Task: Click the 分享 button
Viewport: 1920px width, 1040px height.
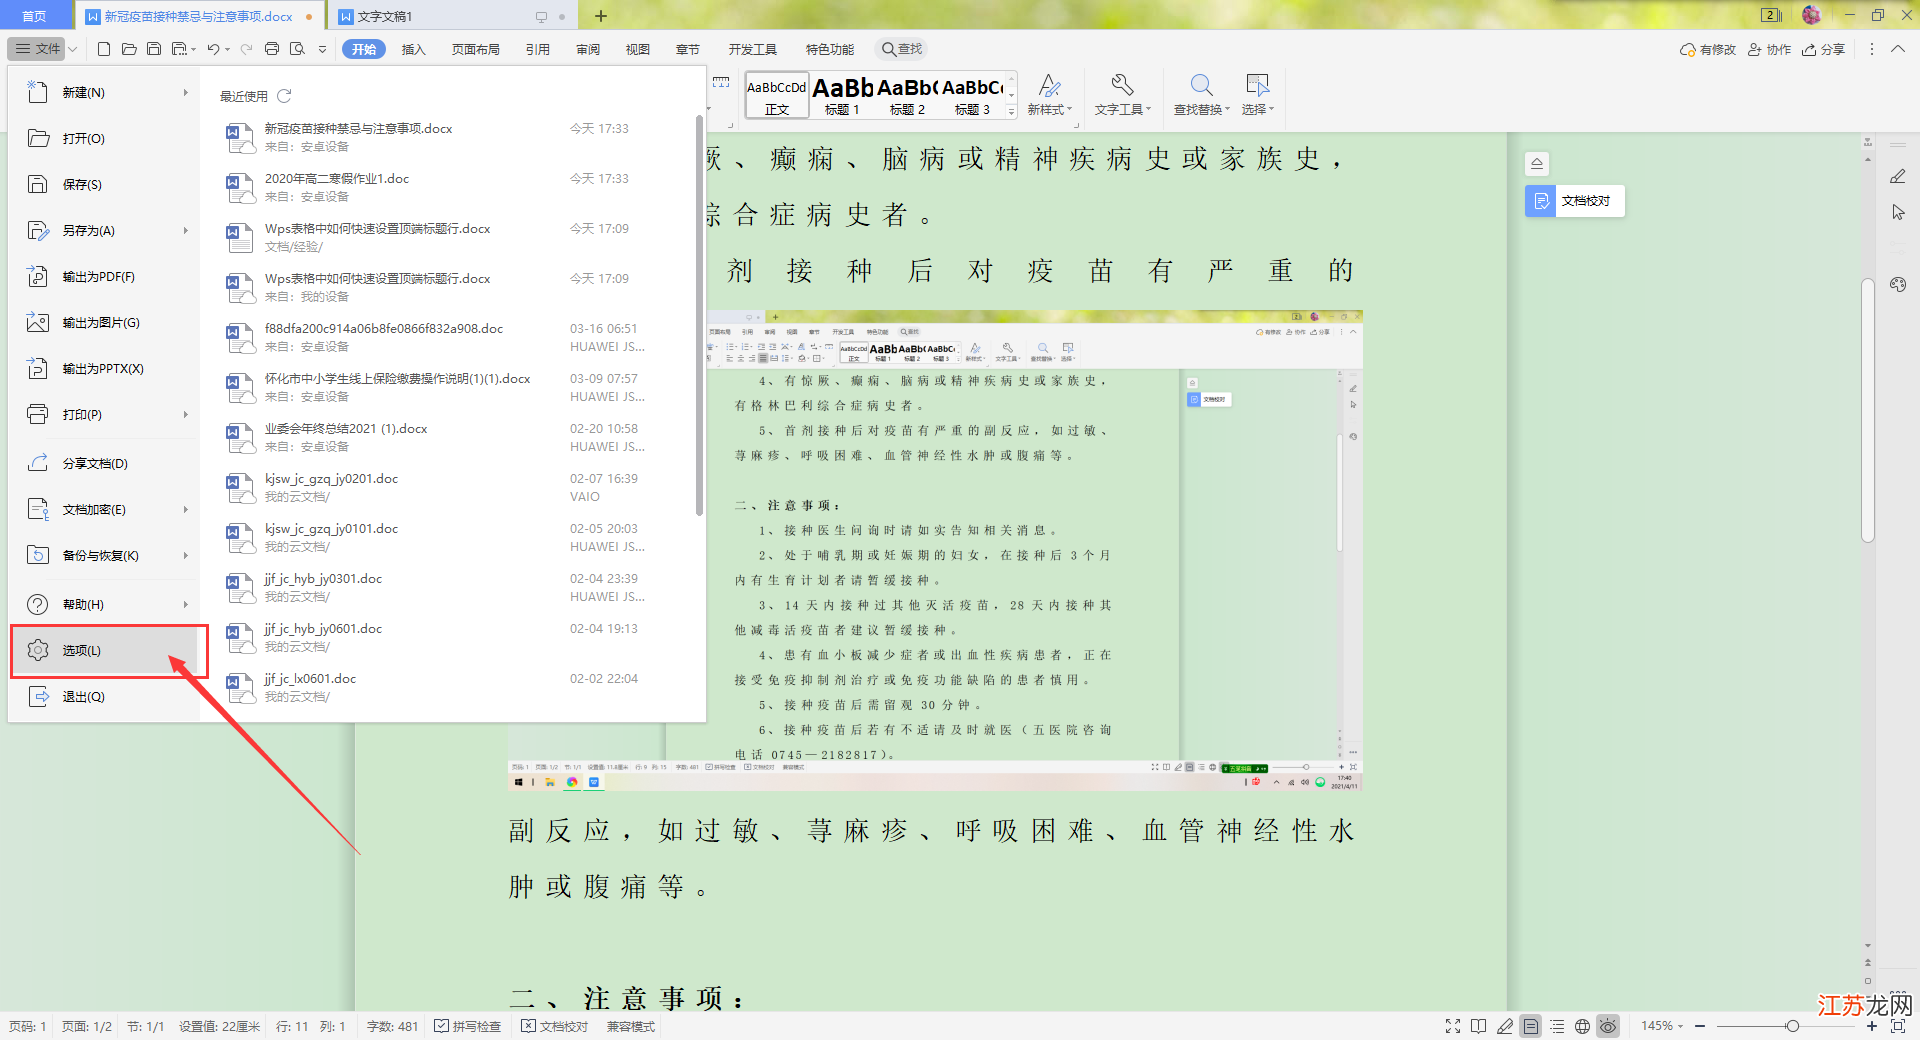Action: [x=1823, y=49]
